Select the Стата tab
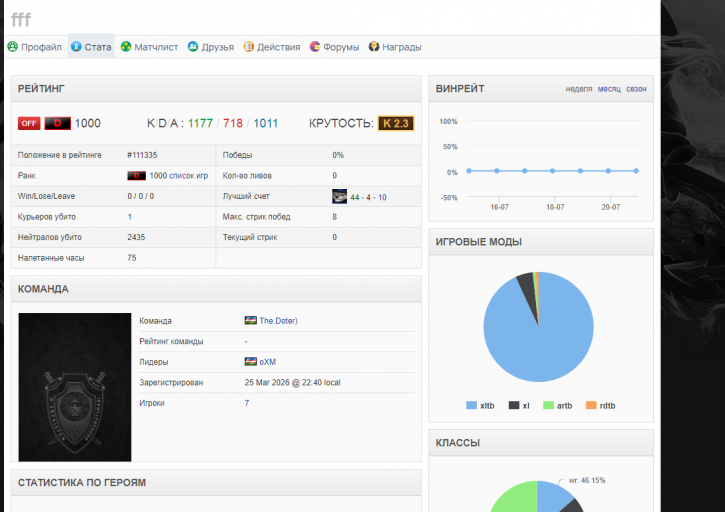This screenshot has height=512, width=725. coord(91,47)
